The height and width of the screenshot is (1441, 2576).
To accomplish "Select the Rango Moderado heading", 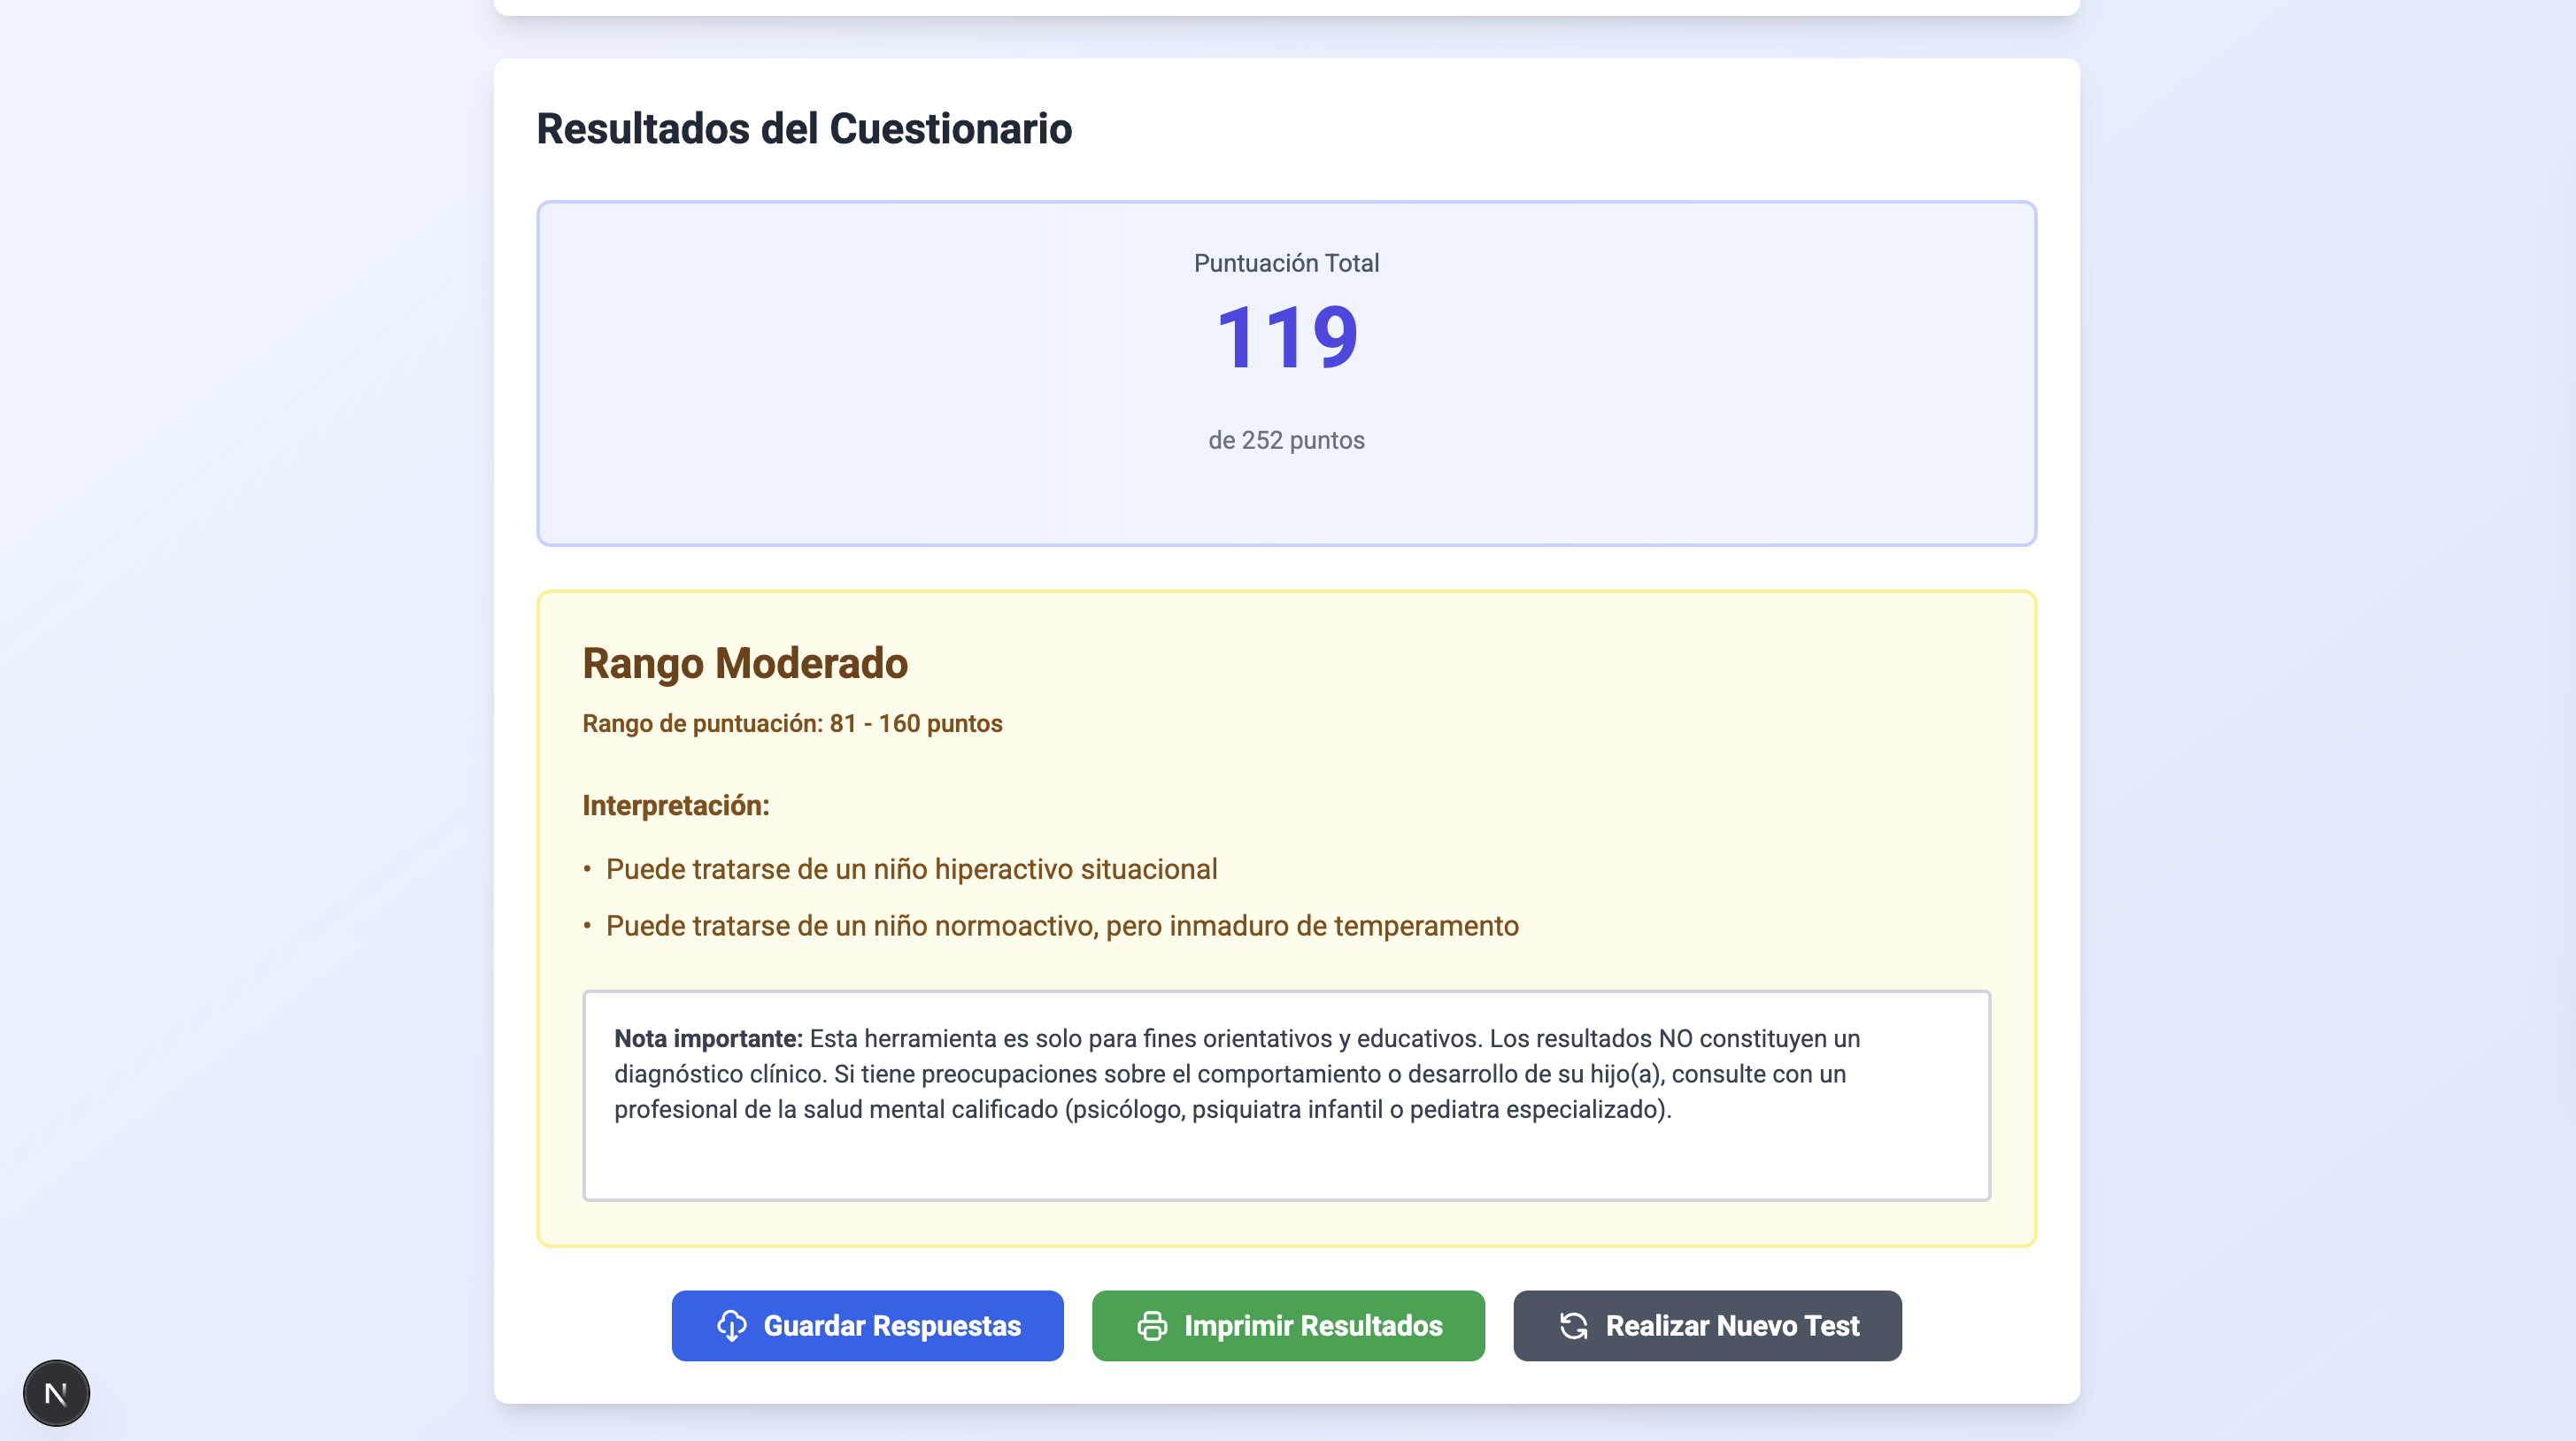I will tap(745, 663).
